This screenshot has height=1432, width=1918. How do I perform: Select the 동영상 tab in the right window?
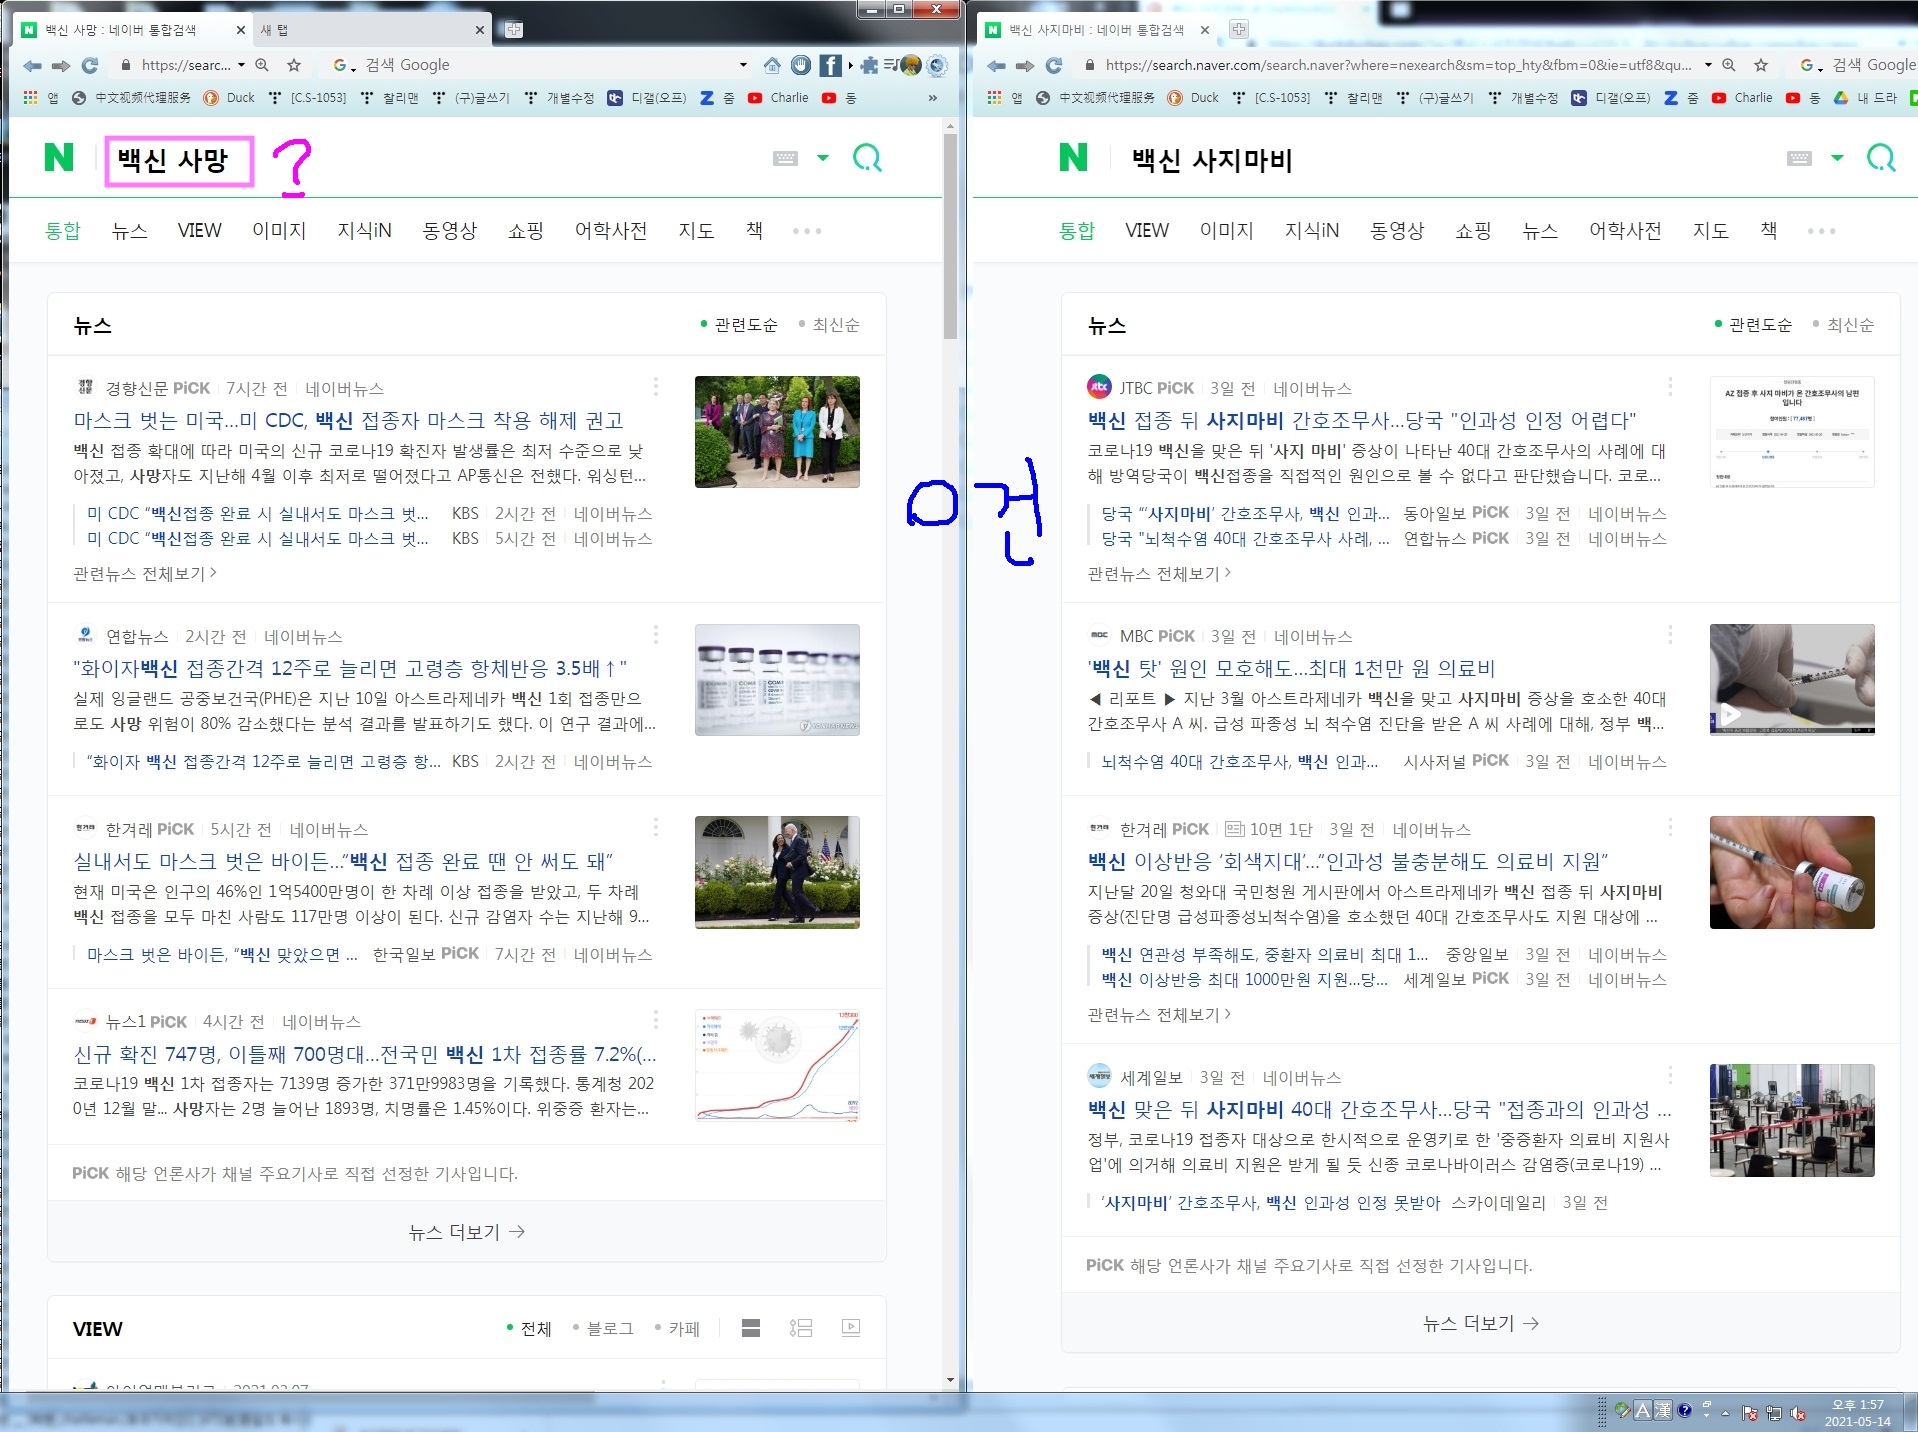click(x=1397, y=231)
